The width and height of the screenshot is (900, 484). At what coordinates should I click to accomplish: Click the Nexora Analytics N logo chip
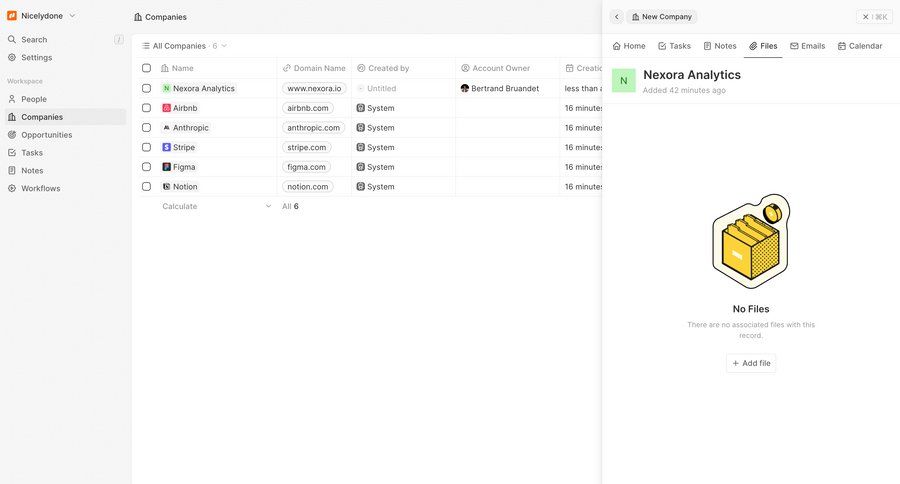(166, 88)
